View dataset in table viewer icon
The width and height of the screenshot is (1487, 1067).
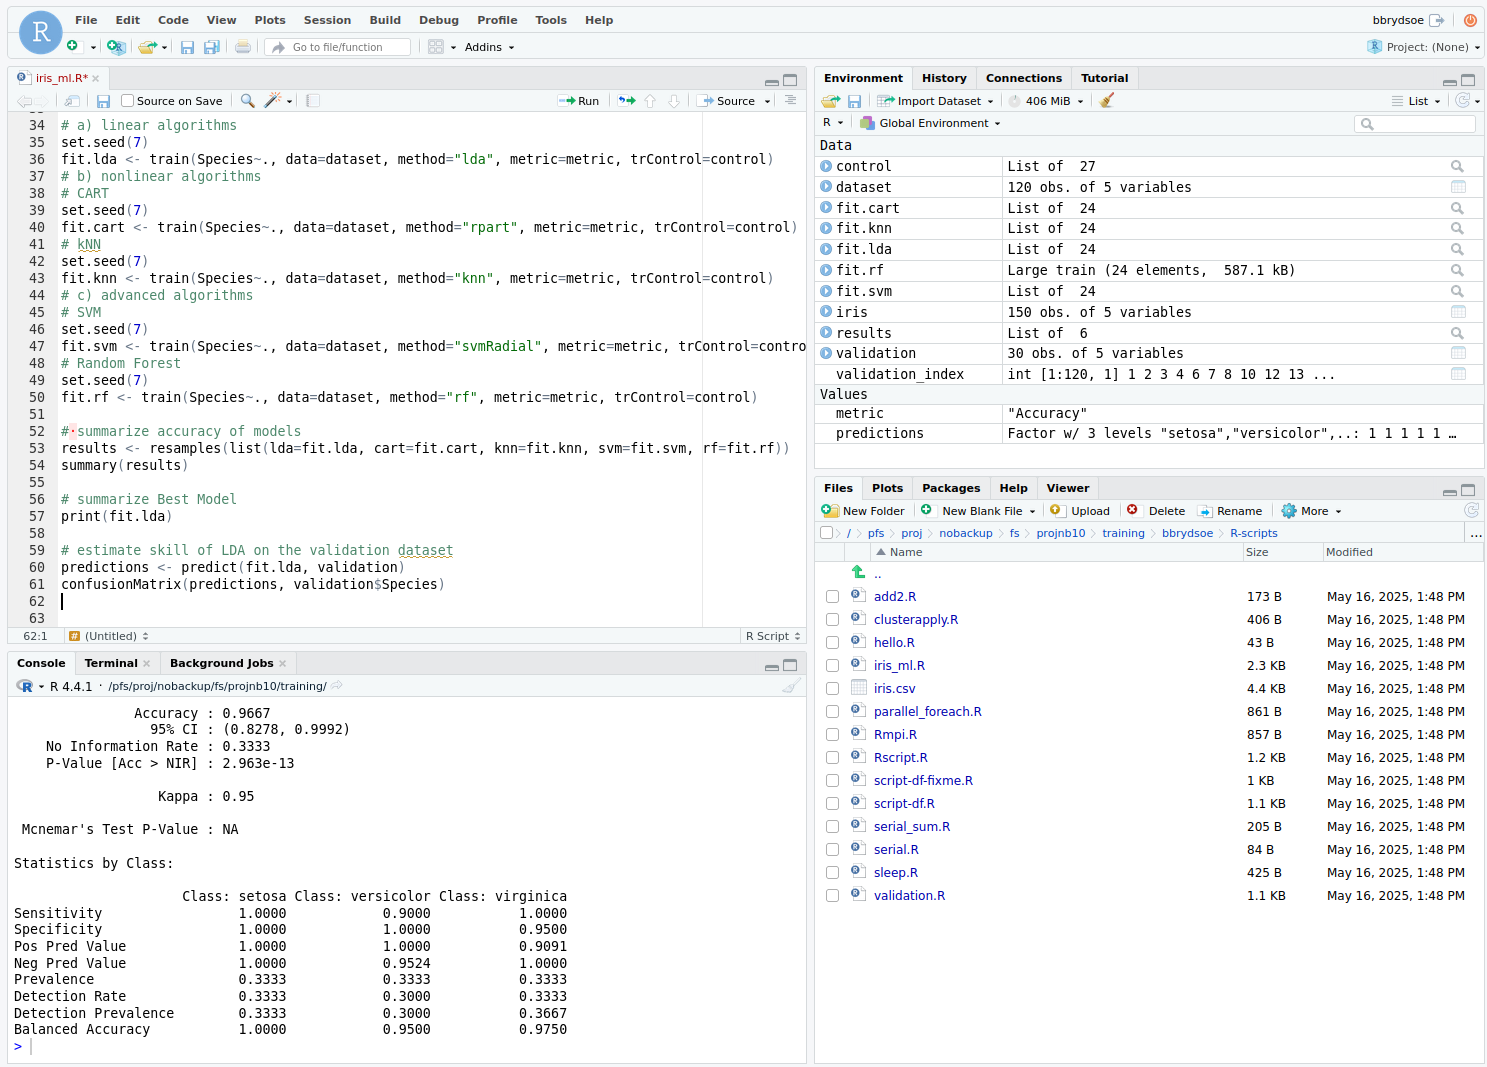click(x=1458, y=187)
